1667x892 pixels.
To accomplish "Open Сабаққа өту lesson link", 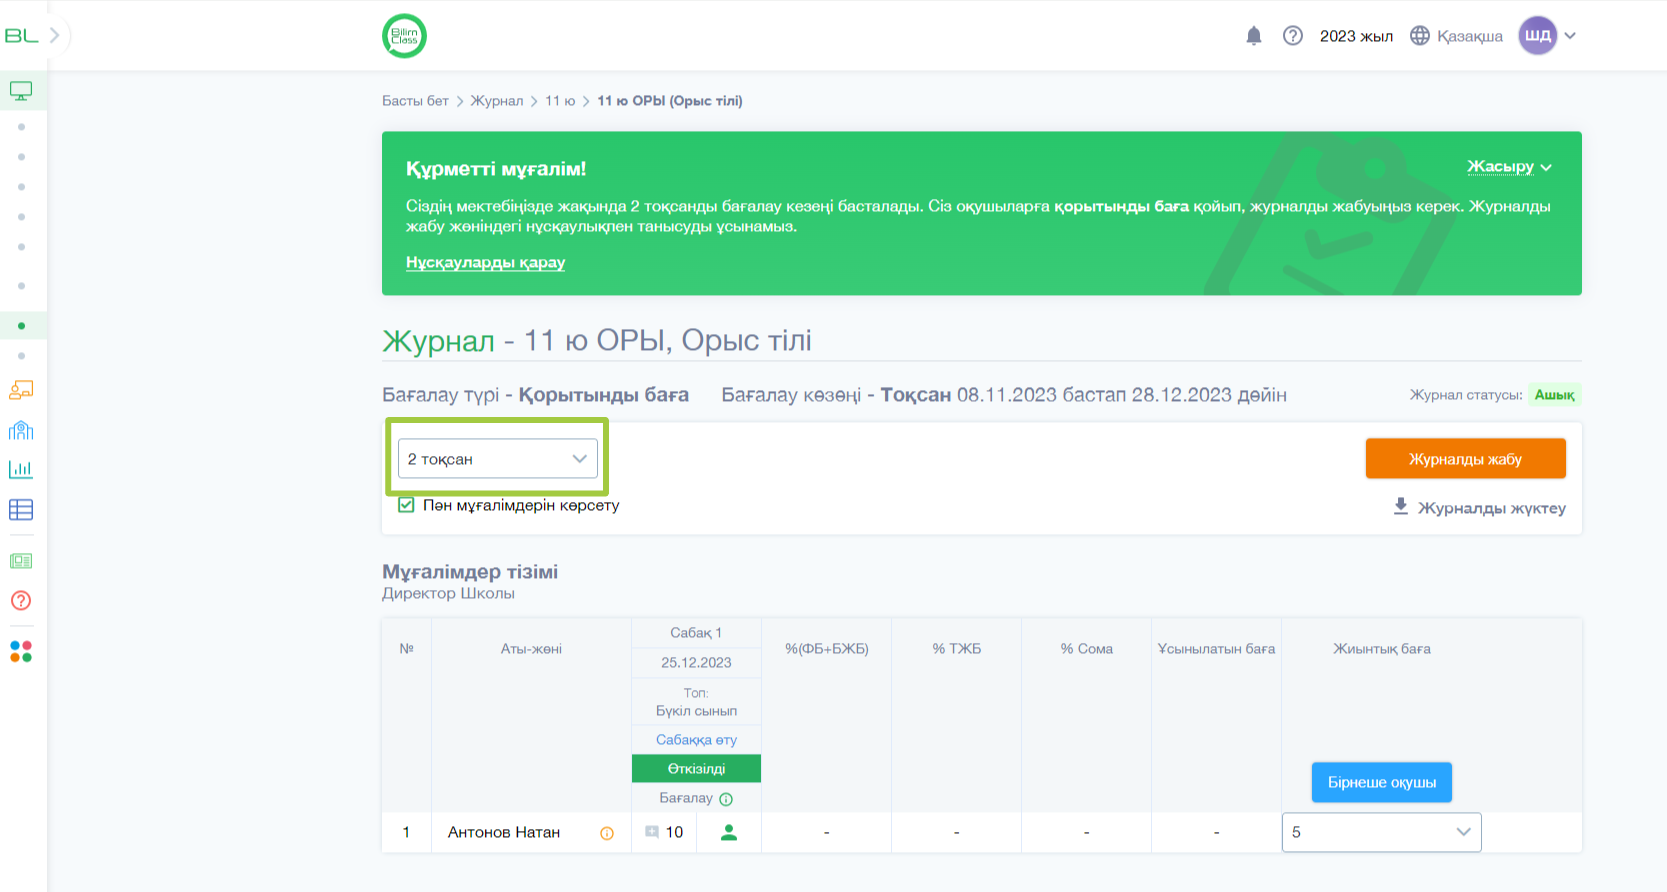I will click(696, 740).
